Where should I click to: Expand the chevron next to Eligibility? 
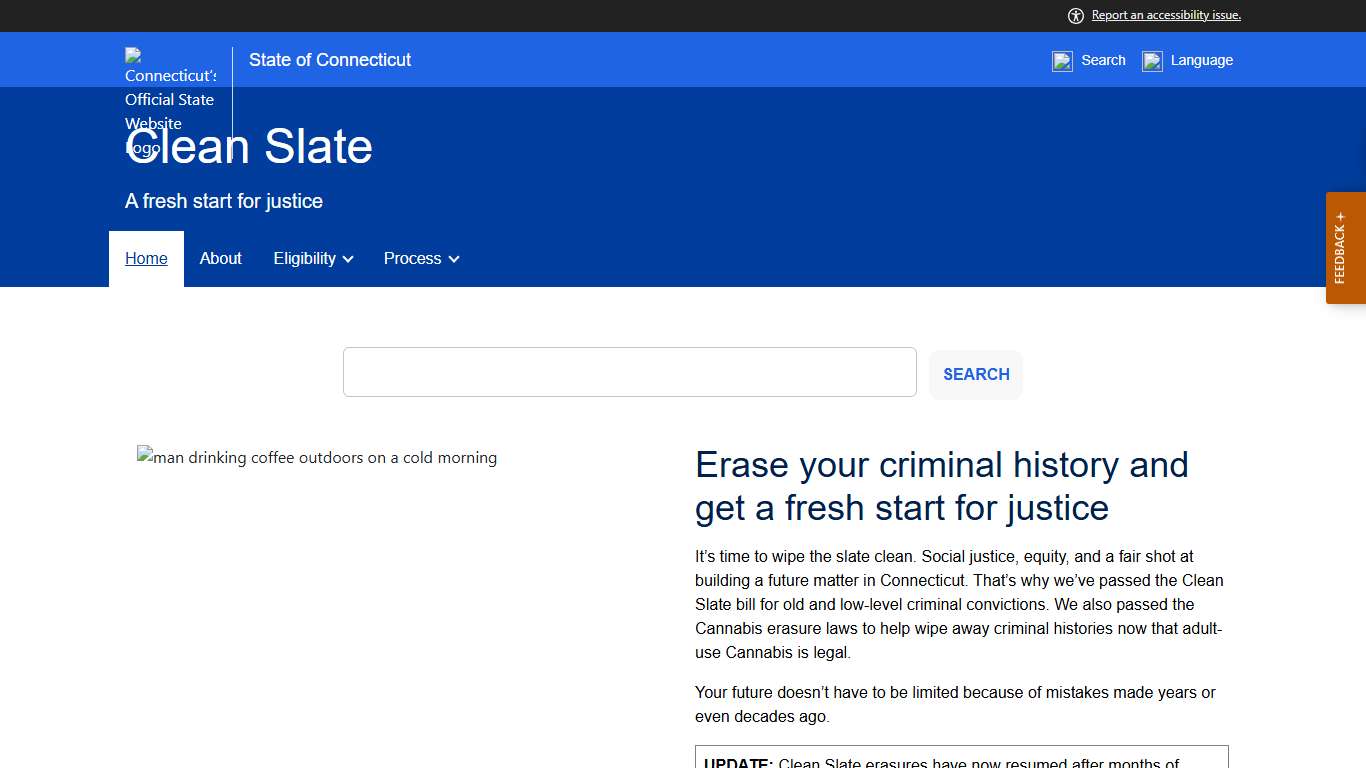pyautogui.click(x=348, y=259)
